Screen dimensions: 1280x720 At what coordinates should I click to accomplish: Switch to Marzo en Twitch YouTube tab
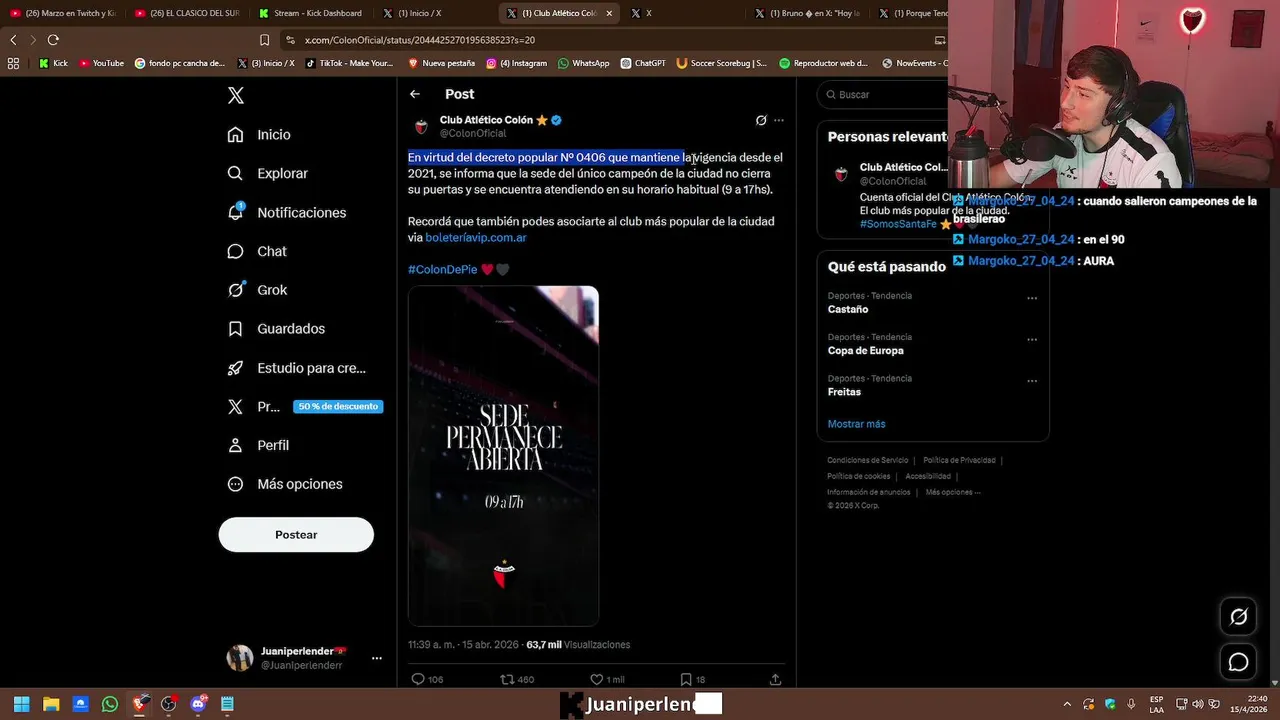click(x=62, y=13)
